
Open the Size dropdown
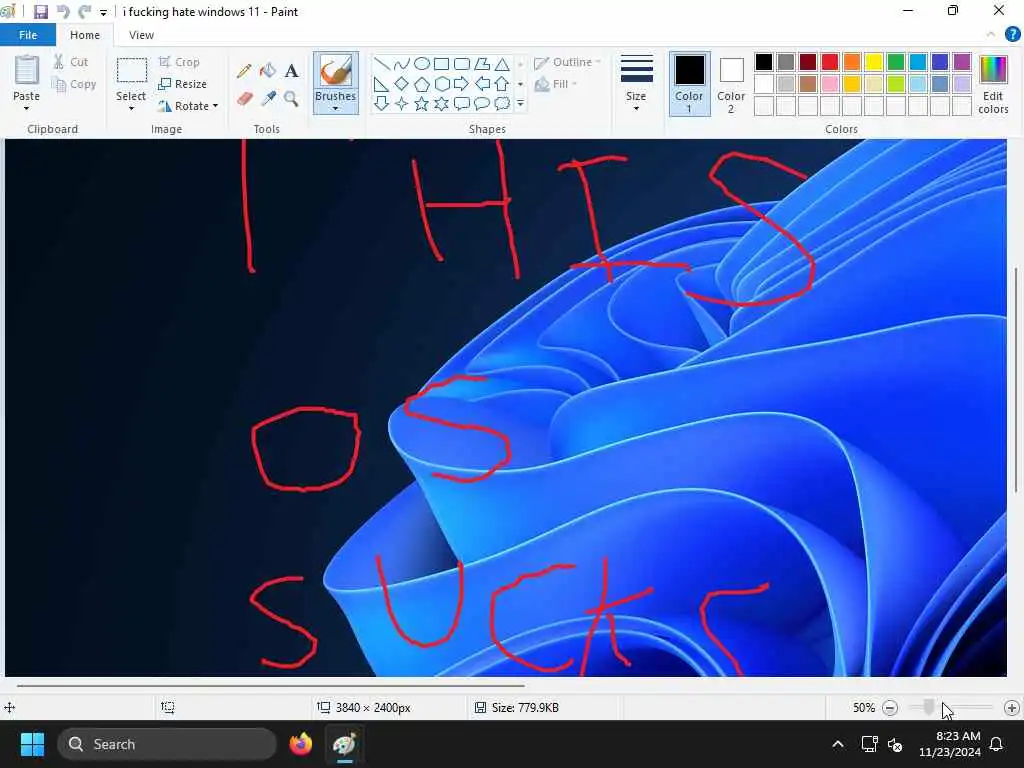[x=636, y=83]
